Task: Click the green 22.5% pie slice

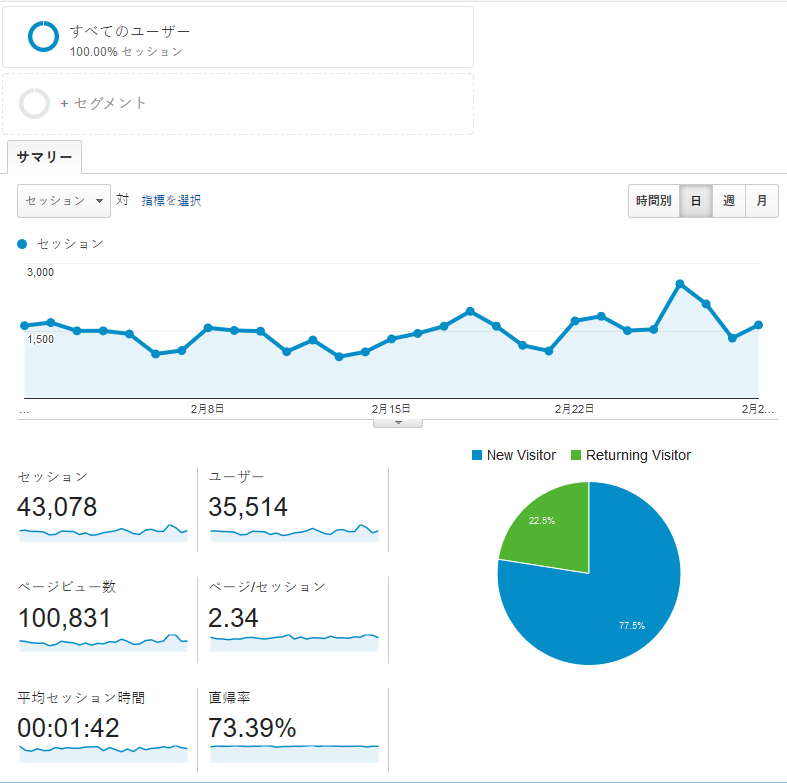Action: coord(552,532)
